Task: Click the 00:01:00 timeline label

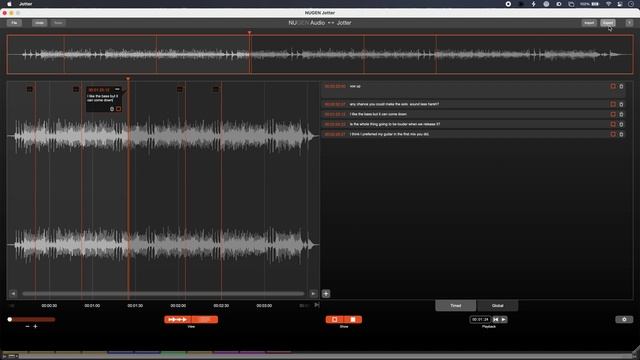Action: click(x=92, y=305)
